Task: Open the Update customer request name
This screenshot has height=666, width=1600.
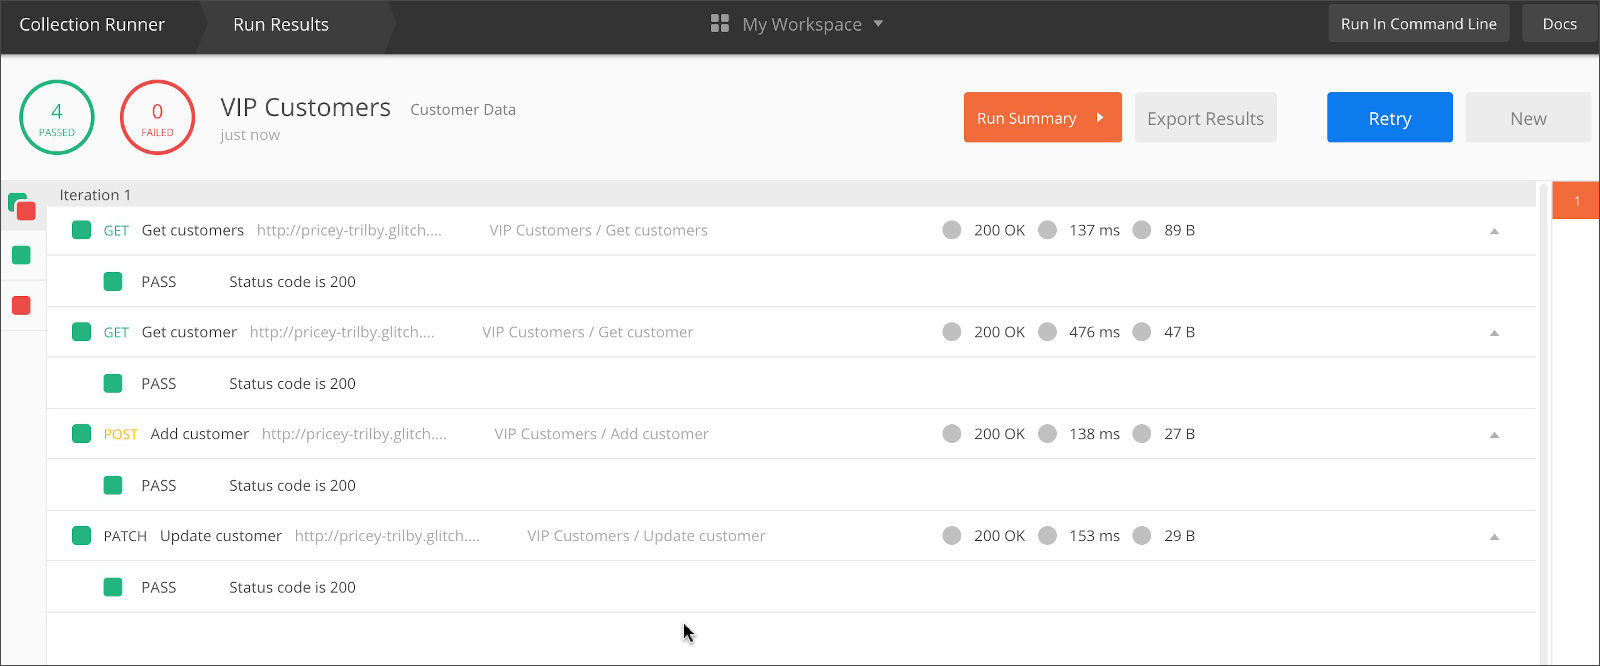Action: click(x=221, y=536)
